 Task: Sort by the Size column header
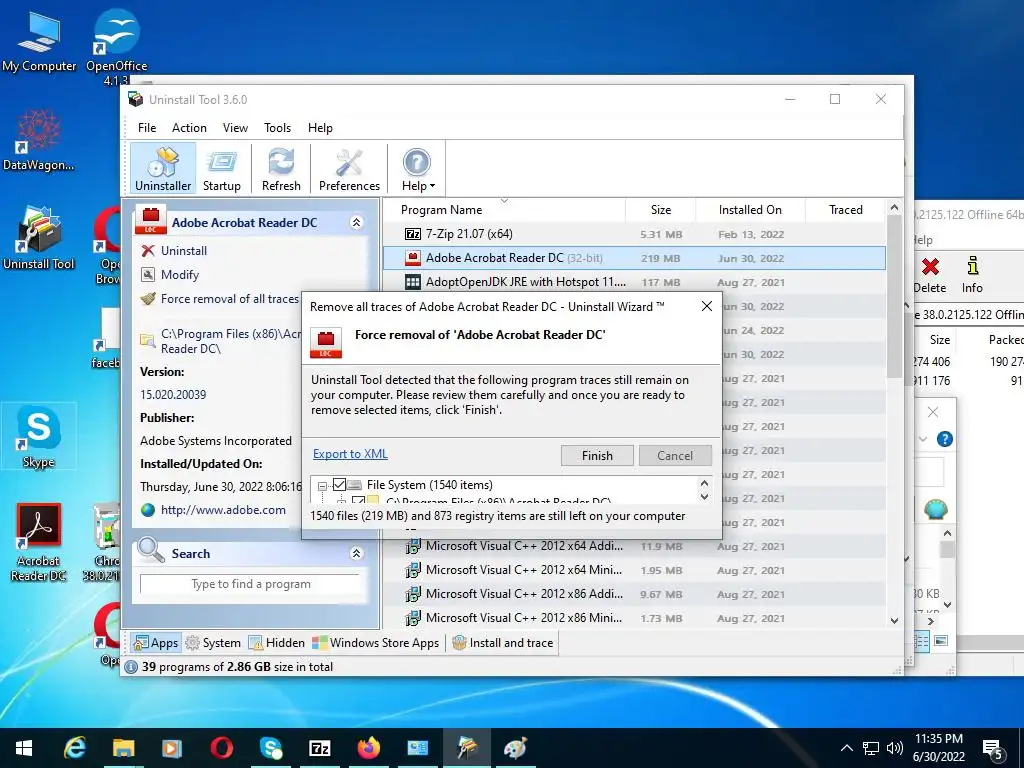pos(660,210)
